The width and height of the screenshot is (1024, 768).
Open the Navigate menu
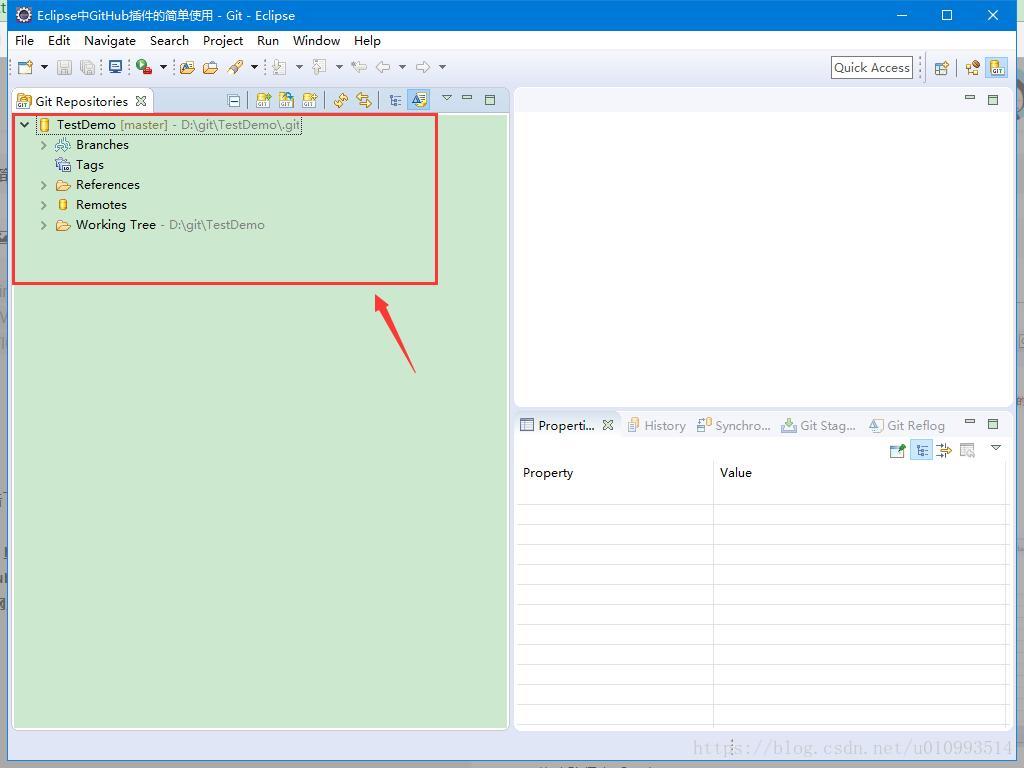[x=110, y=40]
